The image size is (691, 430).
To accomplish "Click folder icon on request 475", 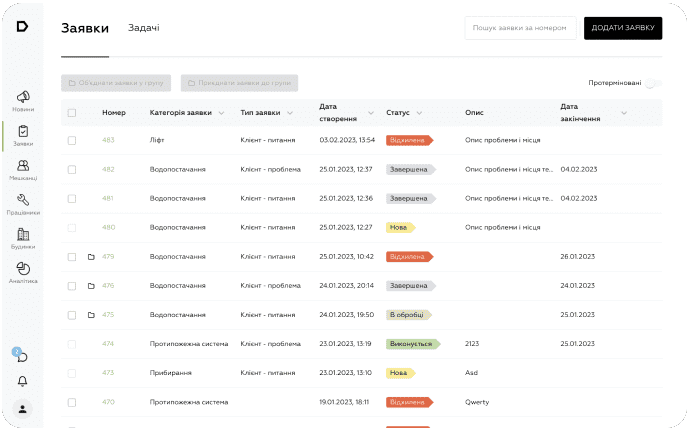I will pos(91,315).
